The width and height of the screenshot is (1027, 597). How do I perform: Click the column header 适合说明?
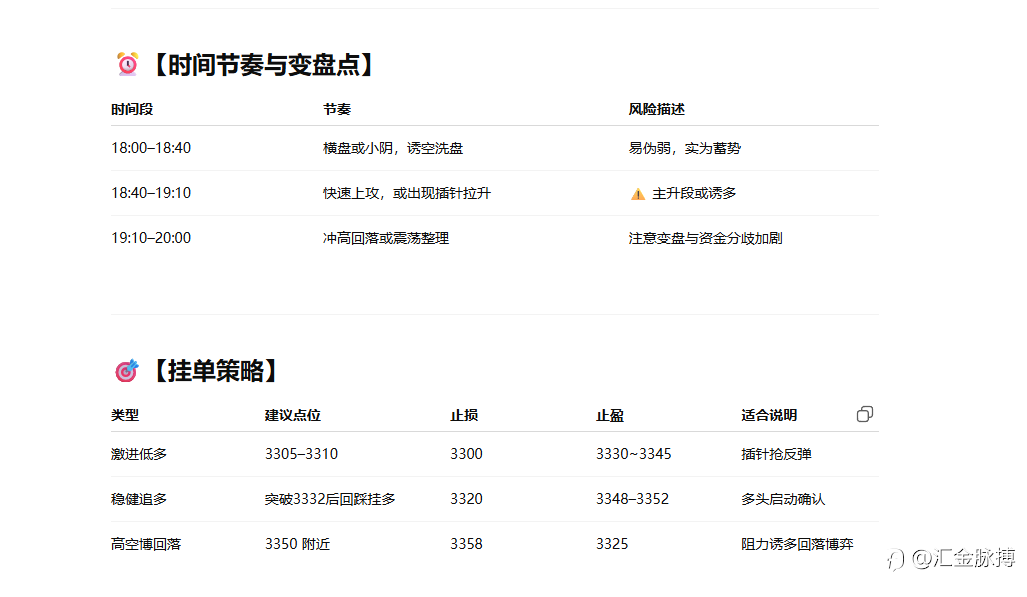(769, 415)
